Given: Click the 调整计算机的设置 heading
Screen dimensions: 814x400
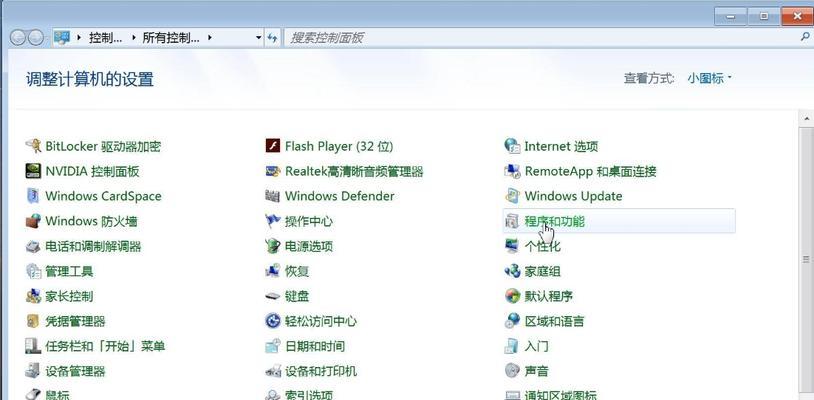Looking at the screenshot, I should pyautogui.click(x=90, y=79).
